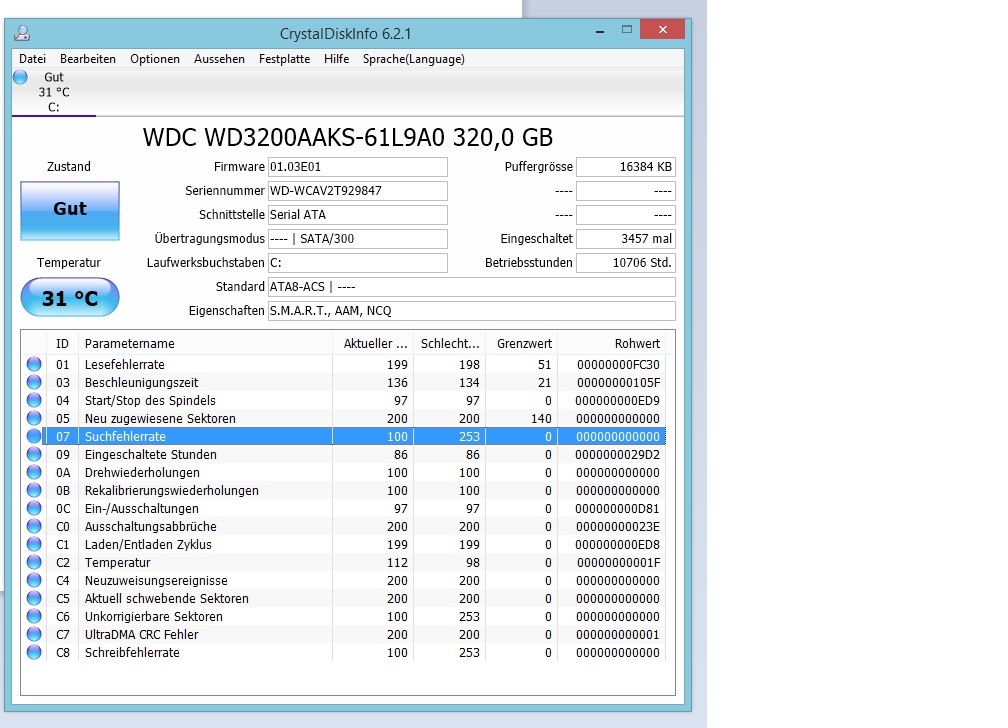The width and height of the screenshot is (1008, 728).
Task: Click Grenzwert value 140
Action: point(541,419)
